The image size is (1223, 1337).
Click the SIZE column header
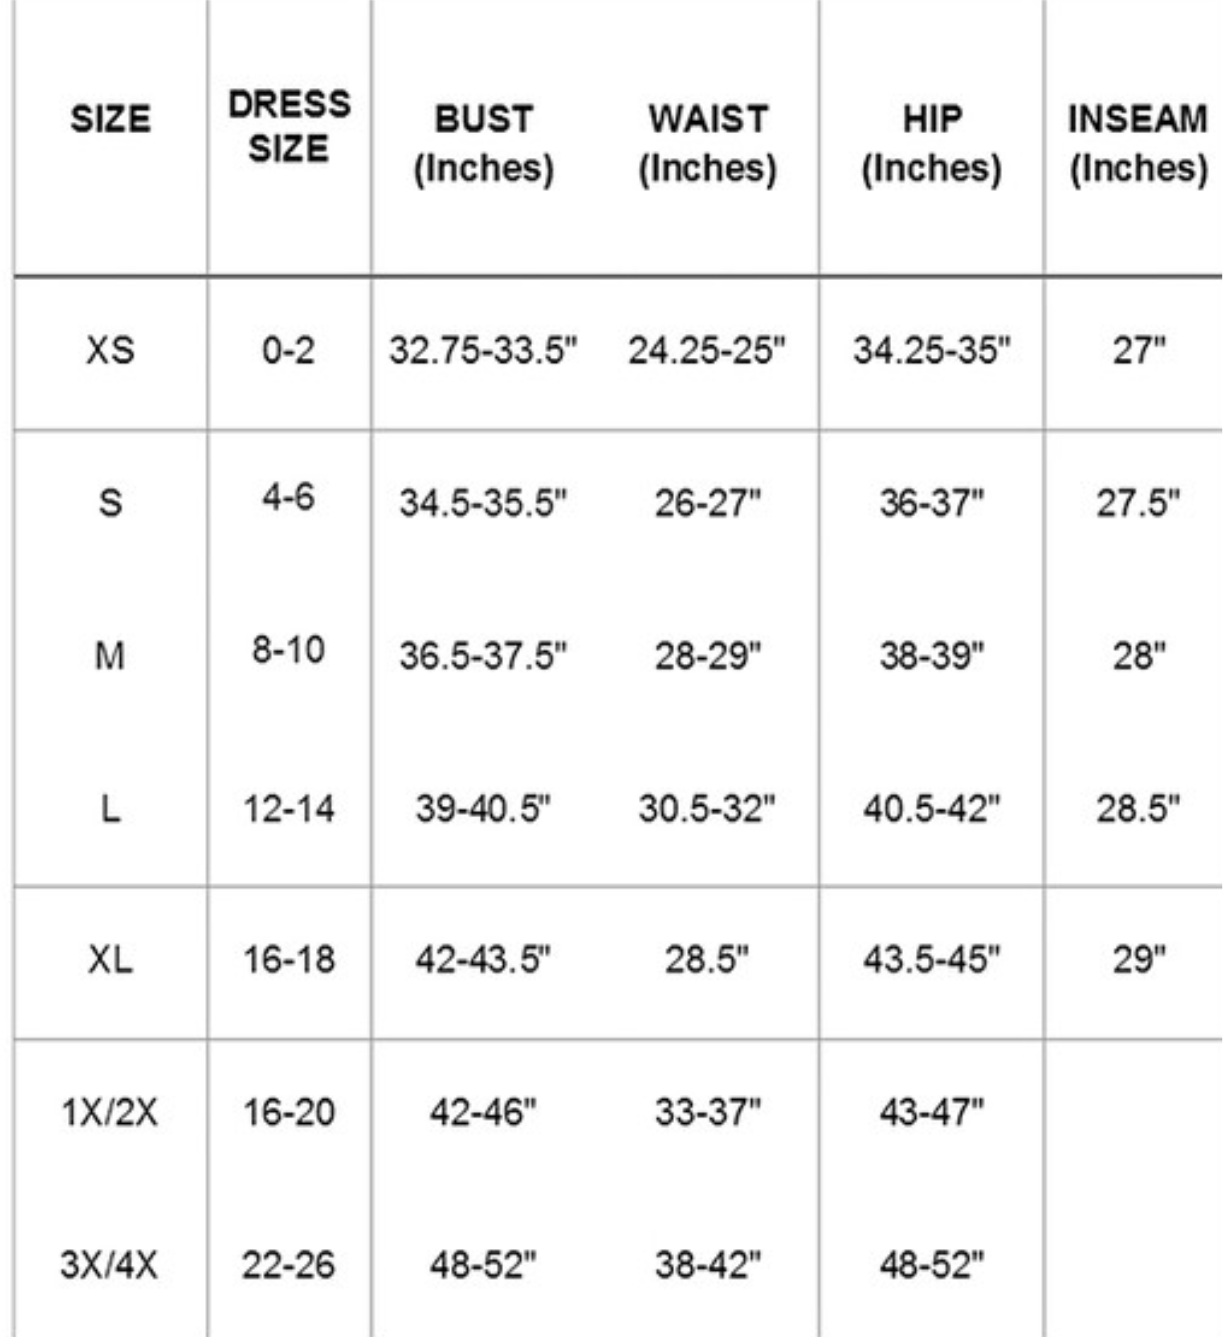click(110, 119)
